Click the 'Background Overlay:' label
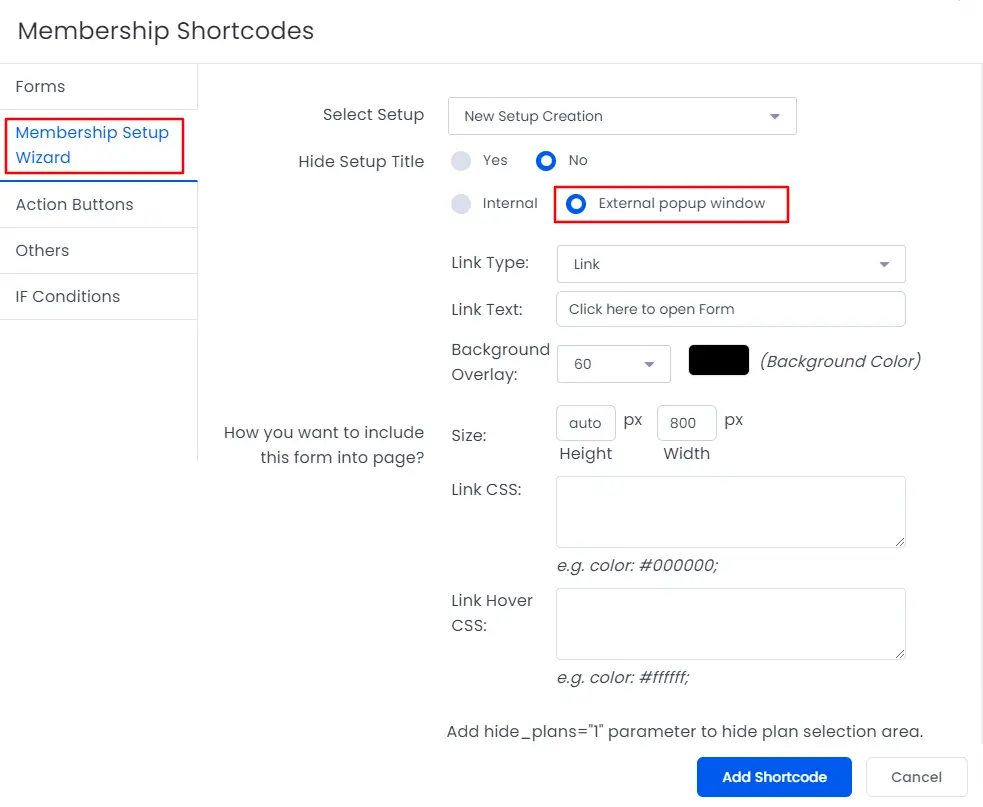 (x=500, y=362)
